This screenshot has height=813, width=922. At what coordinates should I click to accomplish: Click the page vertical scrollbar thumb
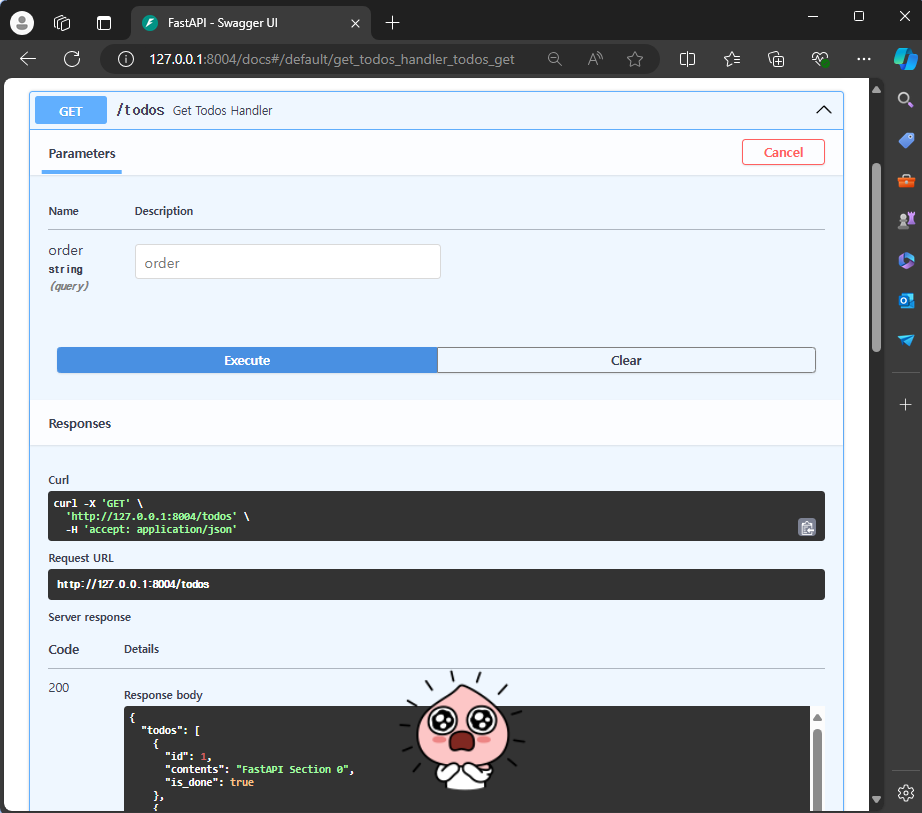876,257
